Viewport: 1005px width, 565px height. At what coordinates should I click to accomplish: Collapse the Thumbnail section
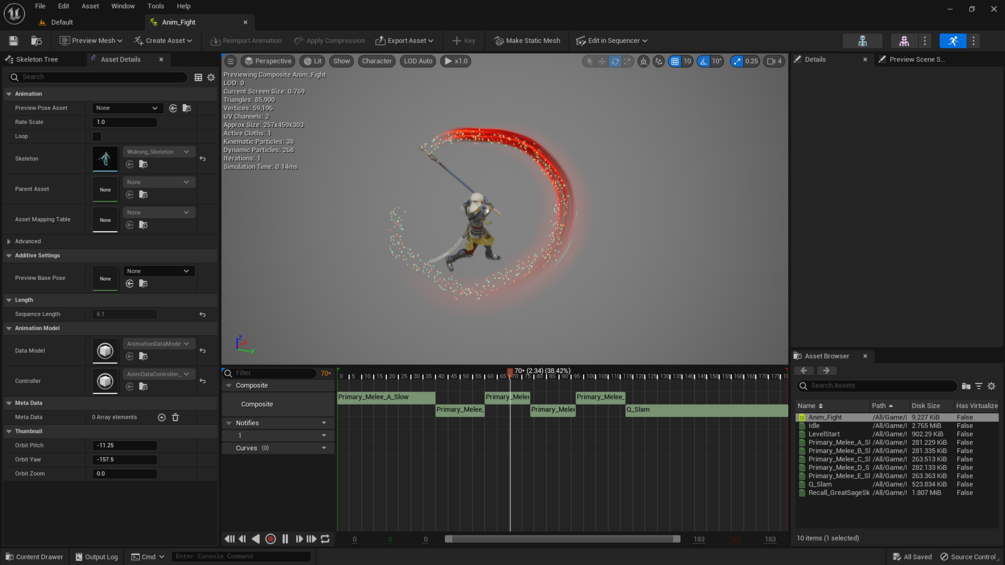pos(9,431)
